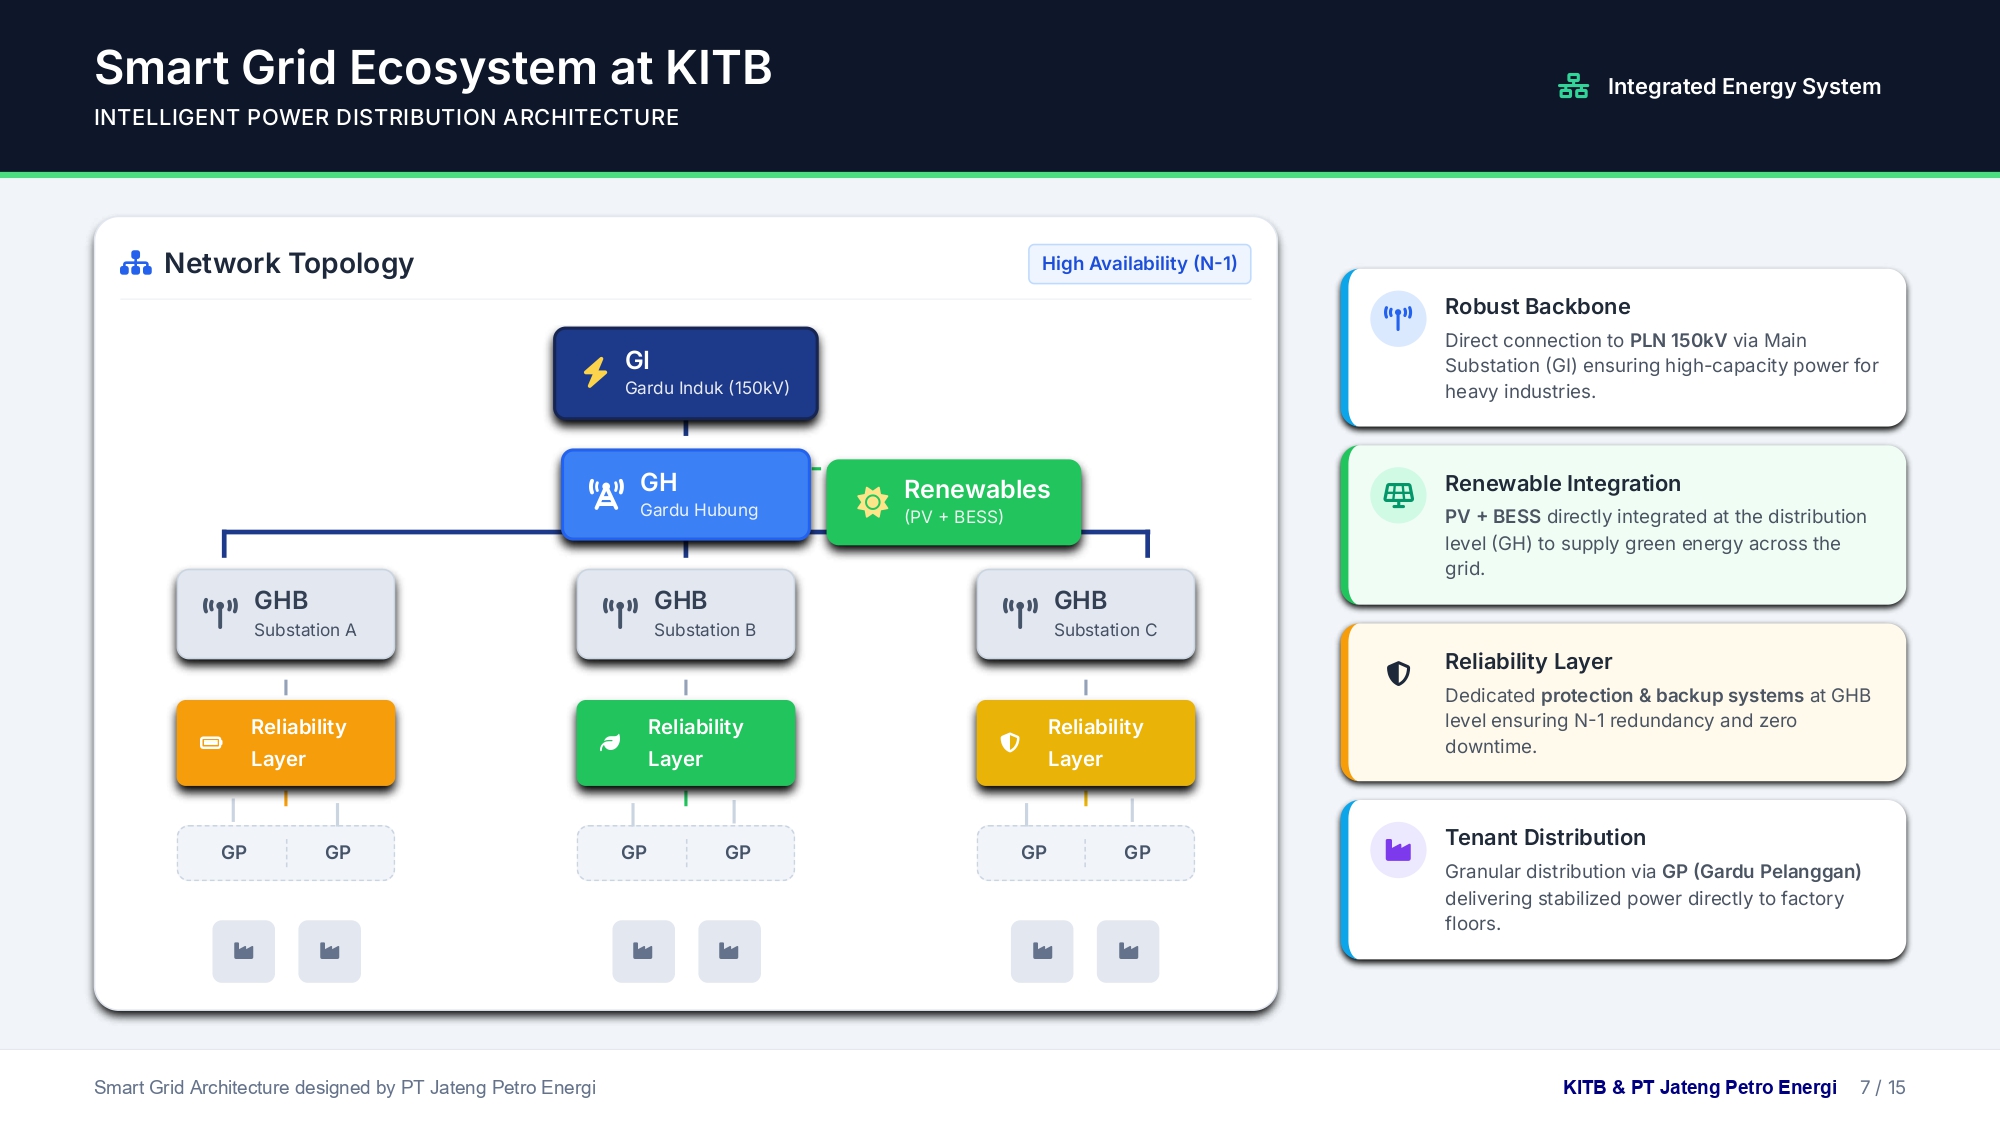Click the Robust Backbone card heading
Screen dimensions: 2000x1125
tap(1537, 307)
